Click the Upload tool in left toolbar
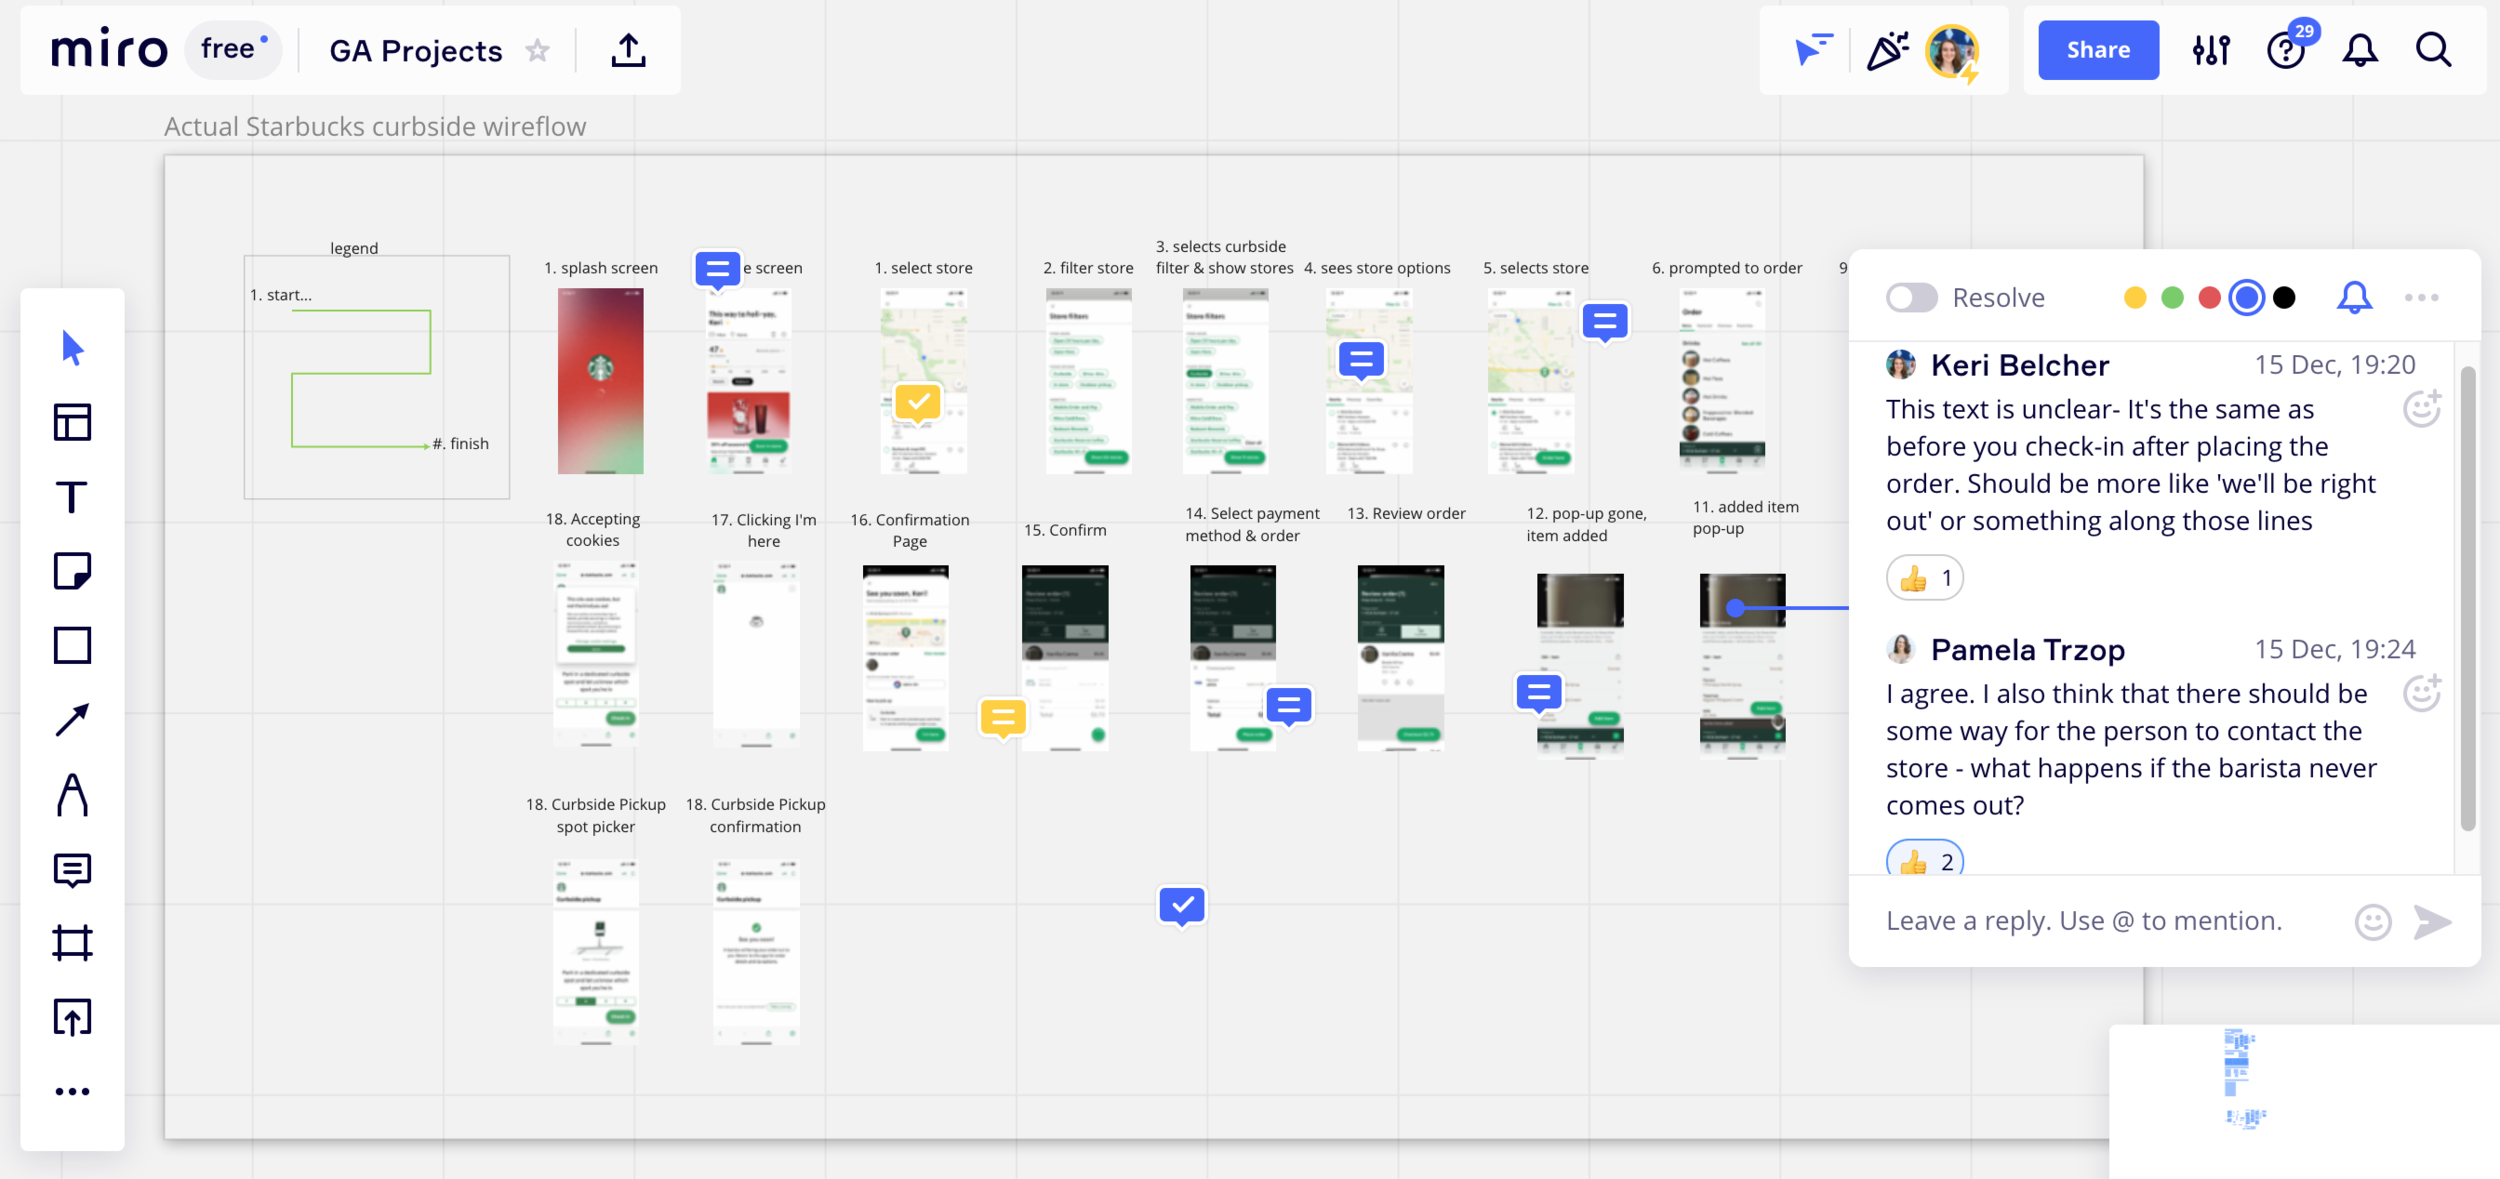 pos(72,1017)
